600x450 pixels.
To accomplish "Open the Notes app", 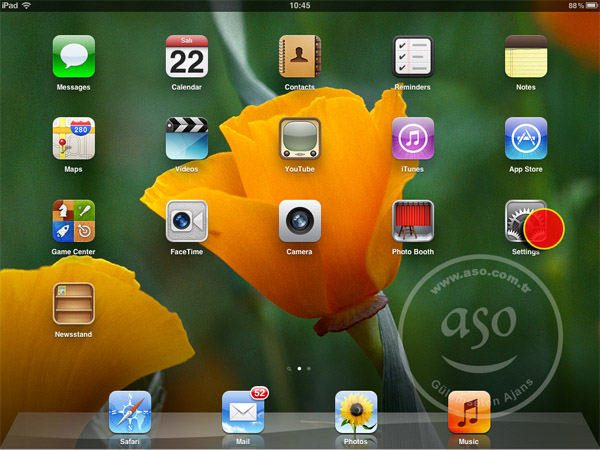I will 526,56.
